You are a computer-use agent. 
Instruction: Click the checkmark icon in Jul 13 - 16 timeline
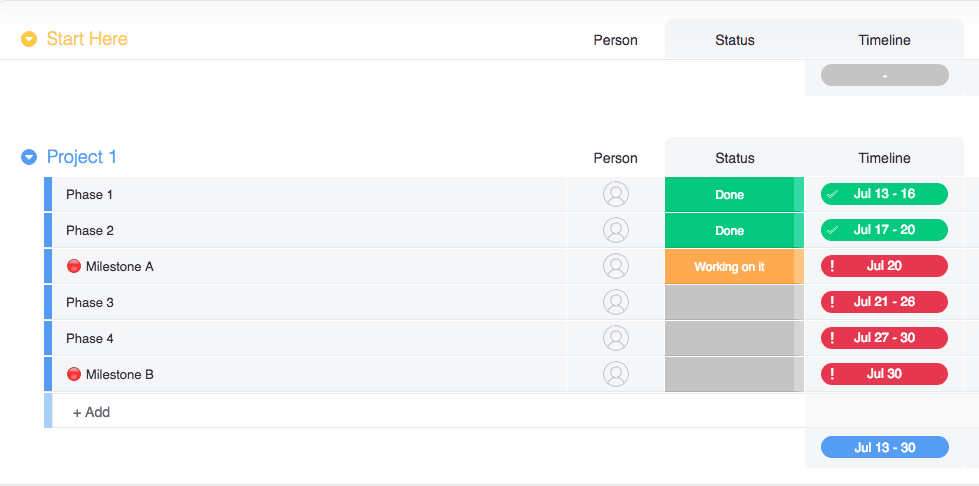[832, 194]
